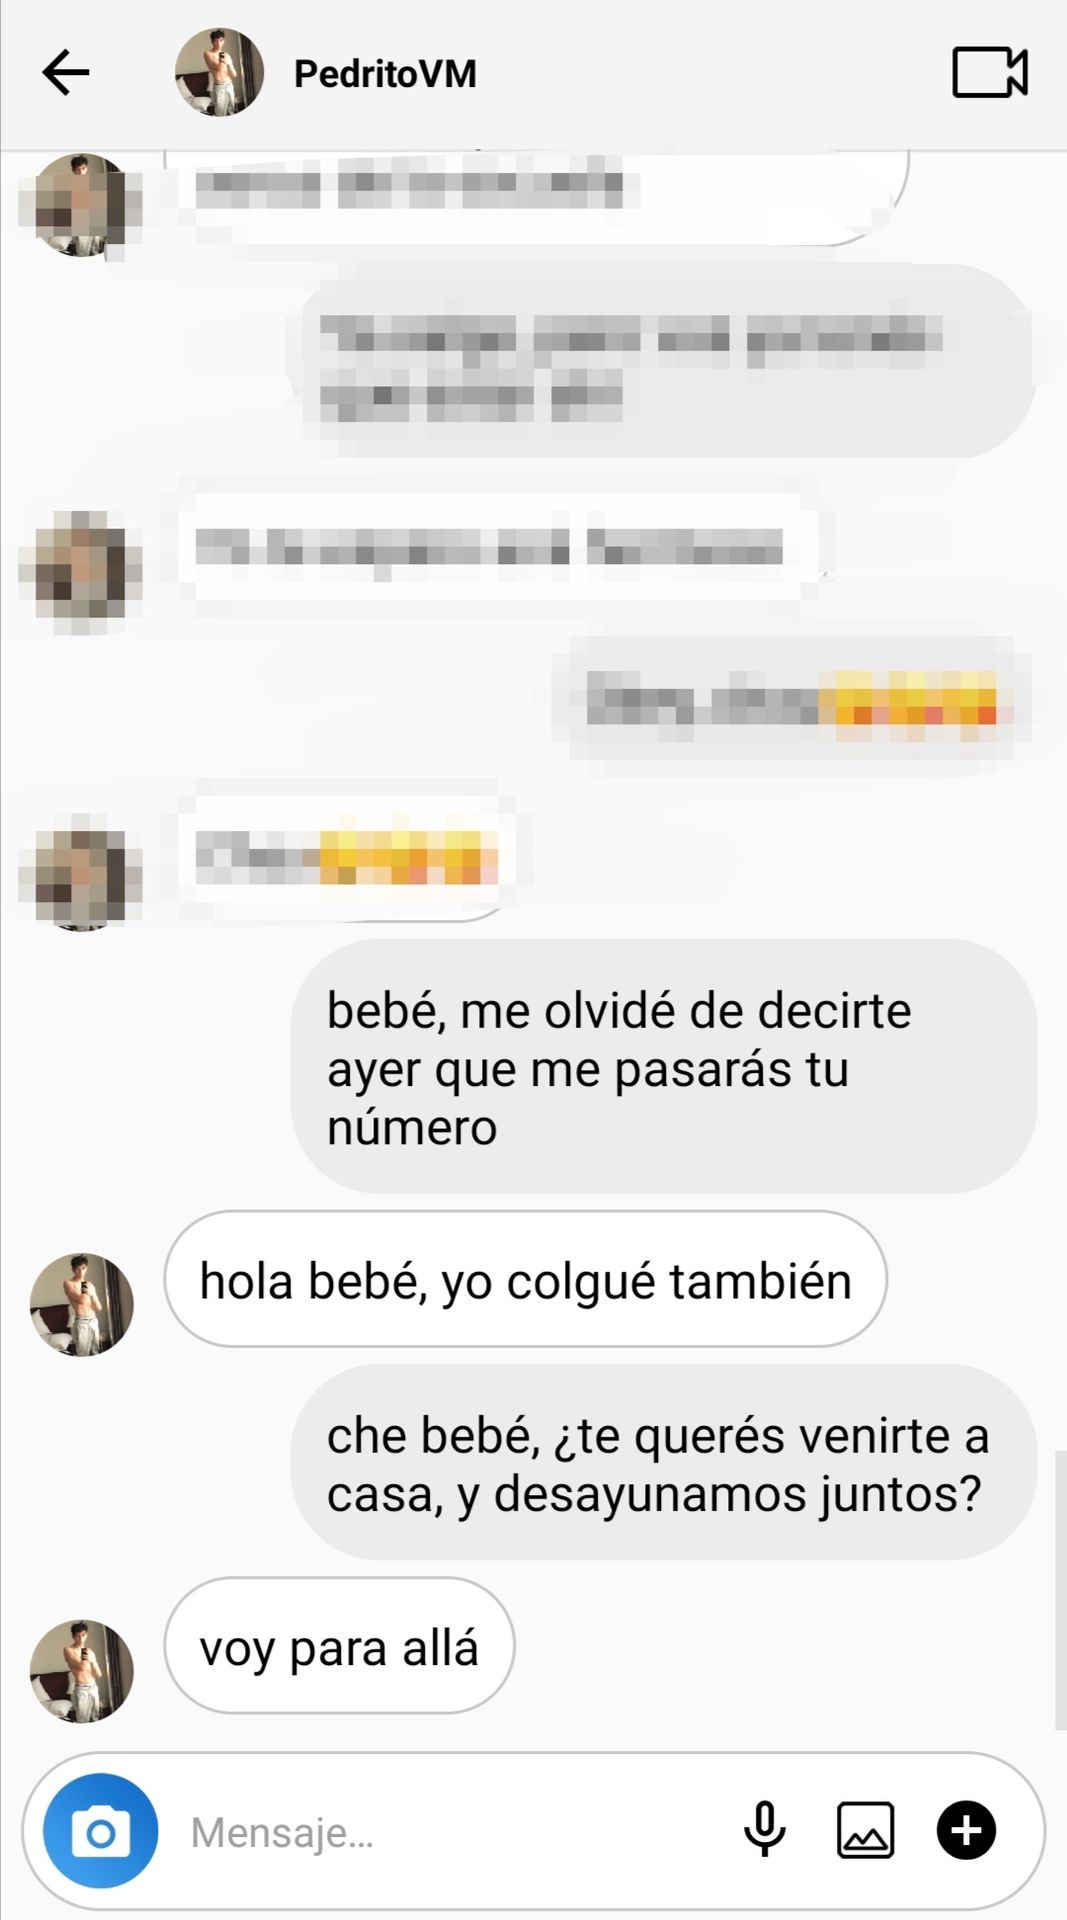1067x1920 pixels.
Task: Tap the pixelated avatar at top of chat
Action: (80, 205)
